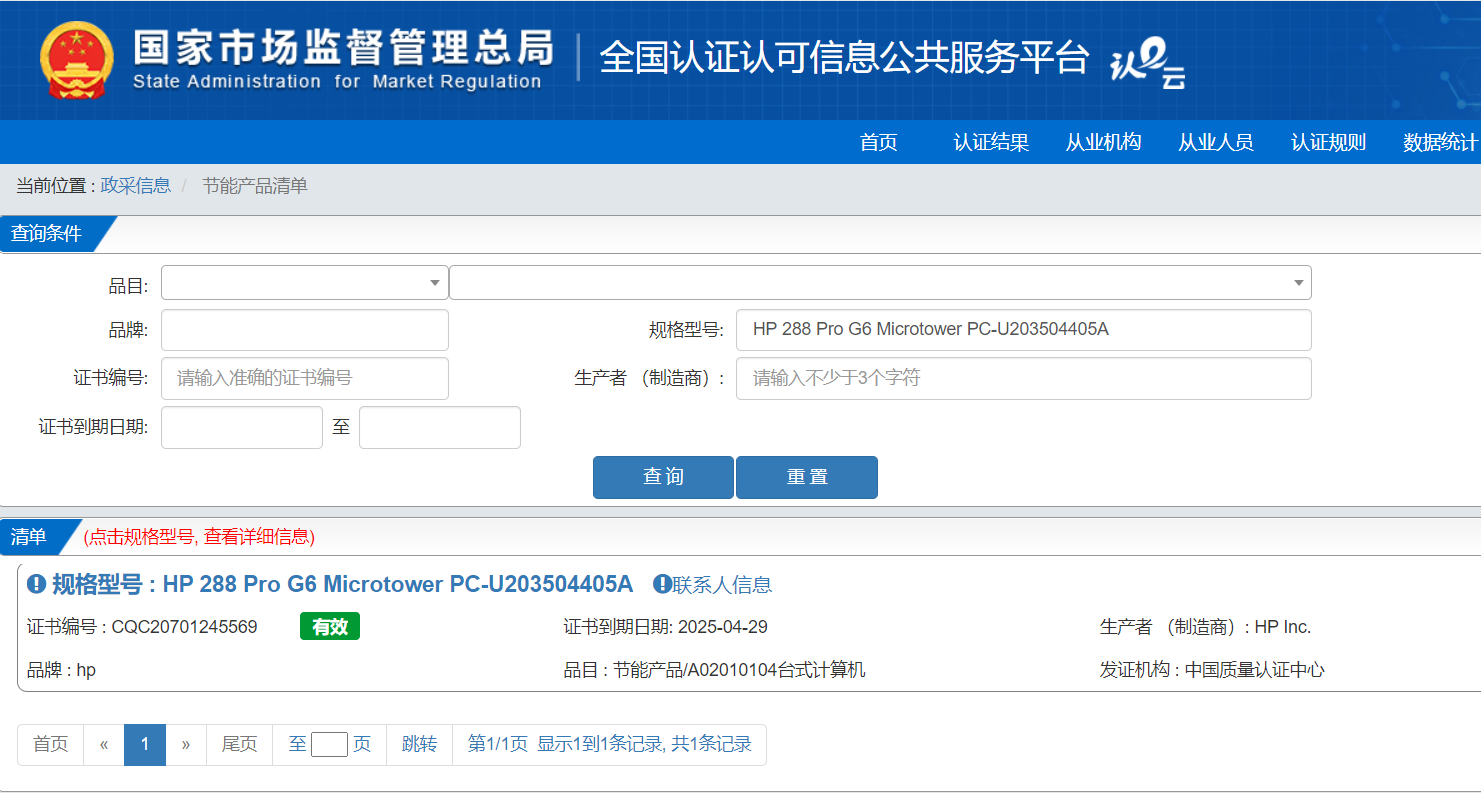Go to pagination 首页 first page
The width and height of the screenshot is (1481, 793).
51,745
